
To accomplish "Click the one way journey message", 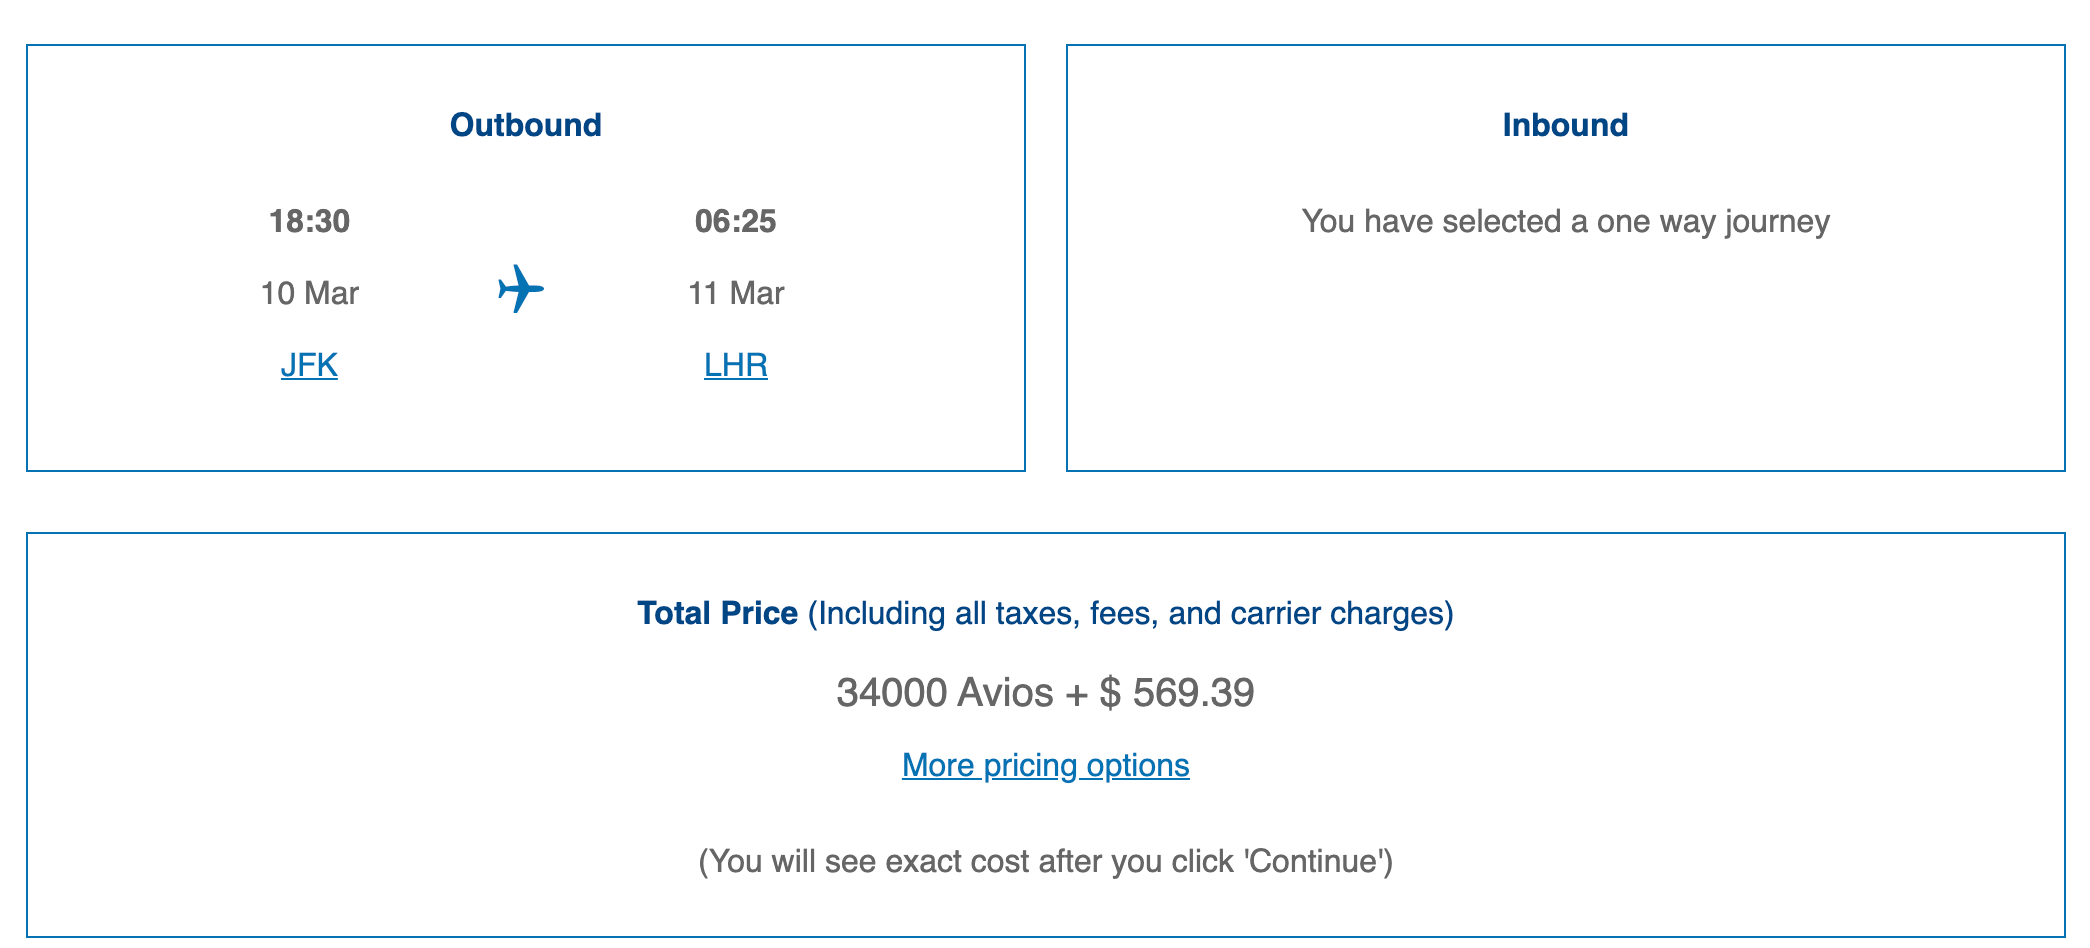I will [1565, 221].
